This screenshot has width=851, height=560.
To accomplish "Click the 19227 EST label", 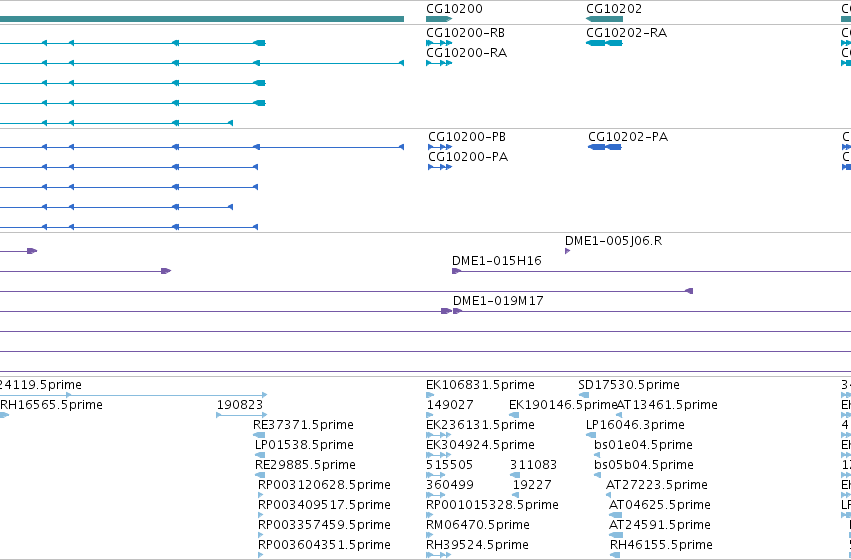I will 532,485.
